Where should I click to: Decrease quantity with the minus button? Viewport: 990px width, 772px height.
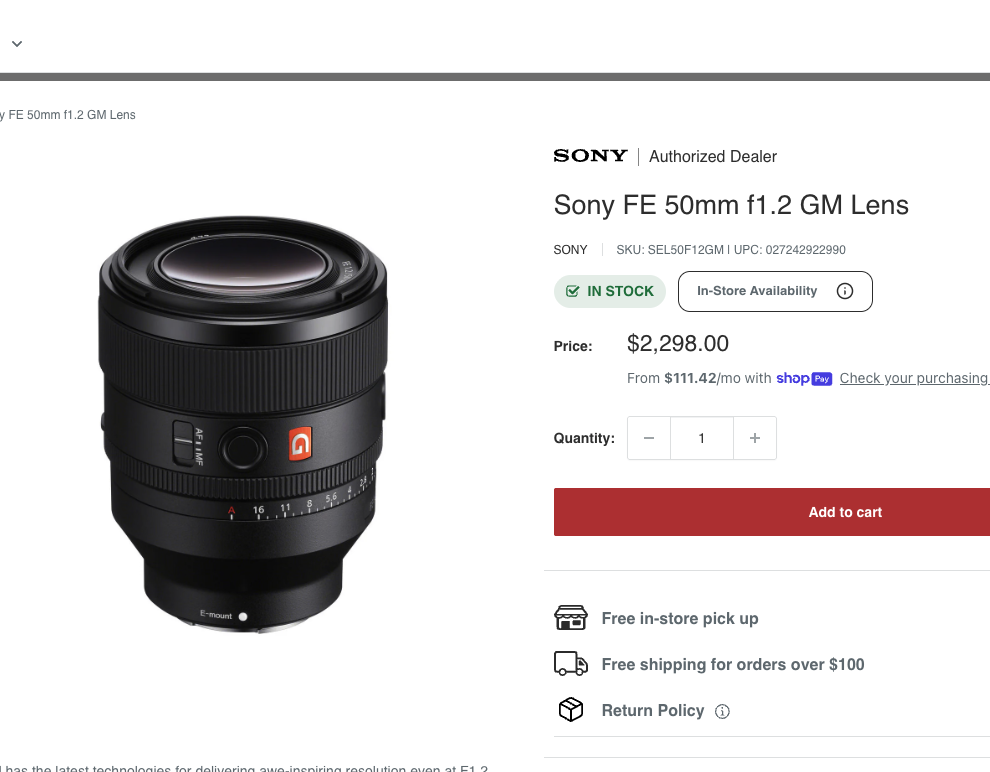pyautogui.click(x=649, y=438)
